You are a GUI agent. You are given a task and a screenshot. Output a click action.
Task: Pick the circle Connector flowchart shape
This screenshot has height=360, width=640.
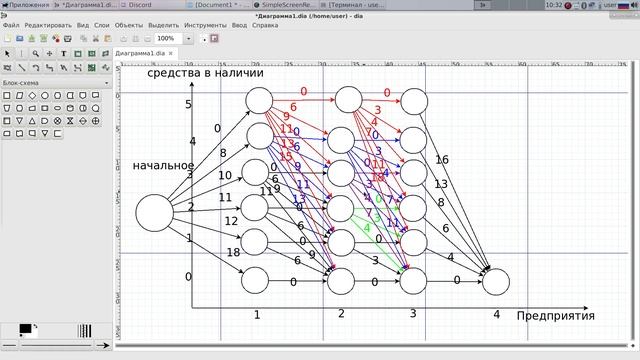(45, 96)
